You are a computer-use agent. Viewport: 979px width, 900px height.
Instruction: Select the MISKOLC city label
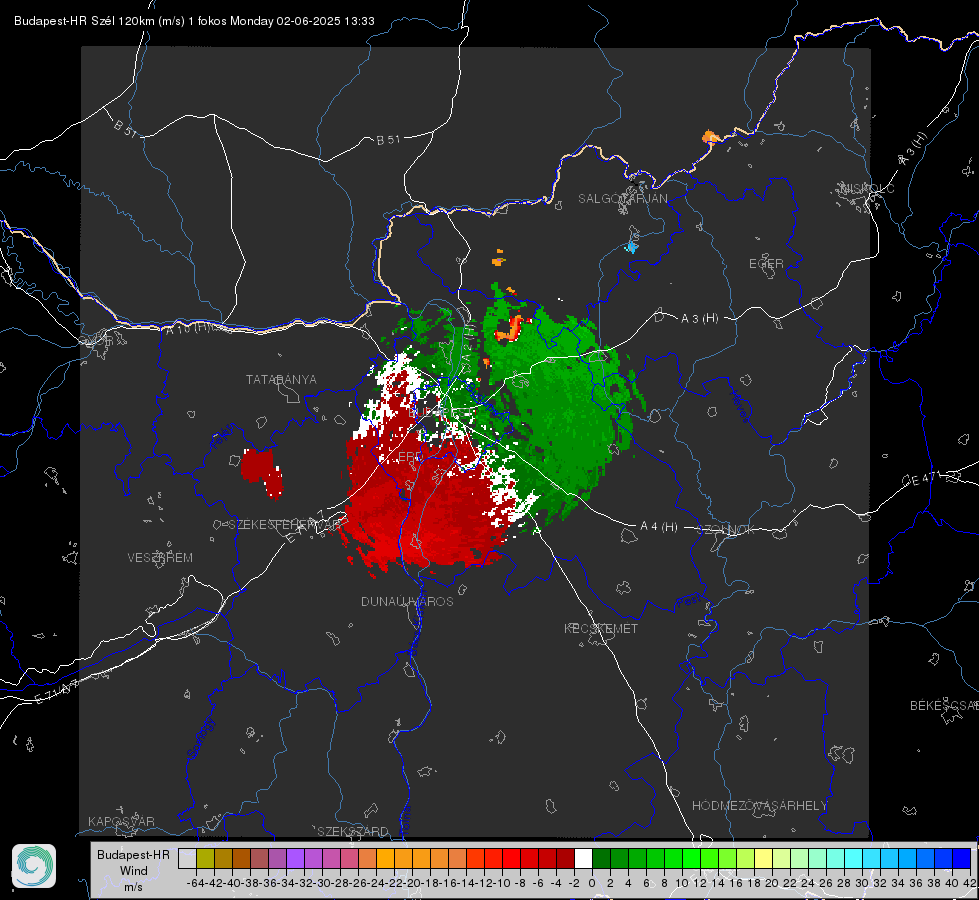(x=867, y=188)
